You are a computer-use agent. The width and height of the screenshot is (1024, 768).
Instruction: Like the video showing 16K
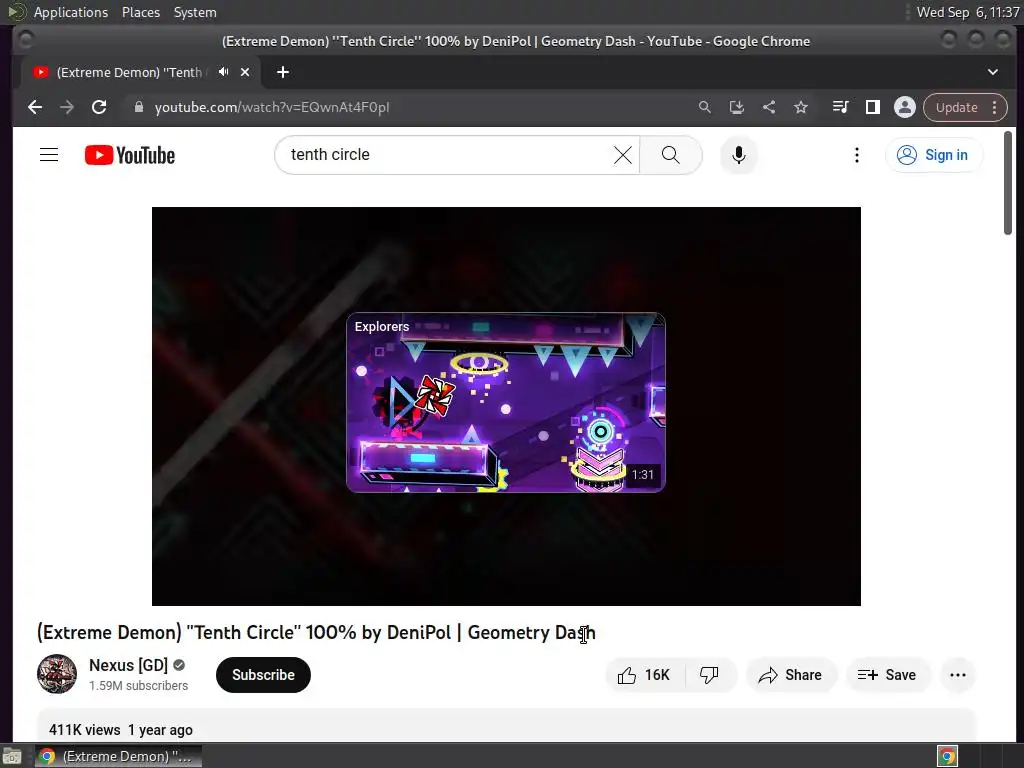coord(645,675)
